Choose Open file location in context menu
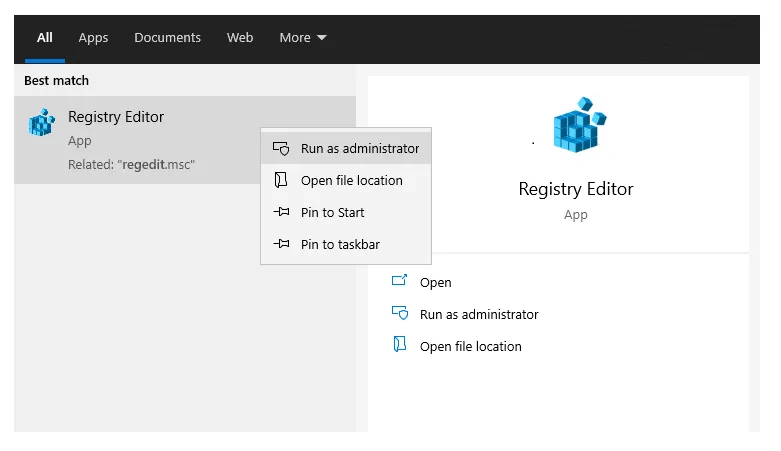Screen dimensions: 781x451 click(x=346, y=180)
